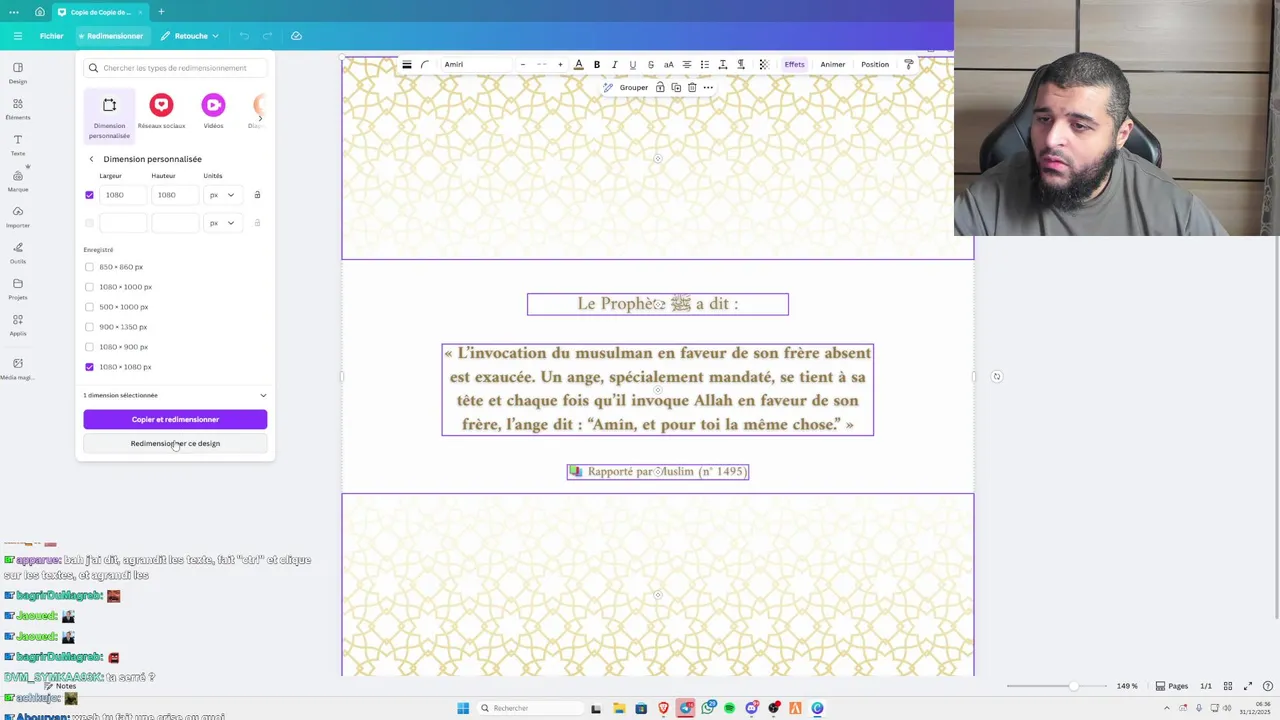Image resolution: width=1280 pixels, height=720 pixels.
Task: Select the Réseaux sociaux category
Action: [x=161, y=112]
